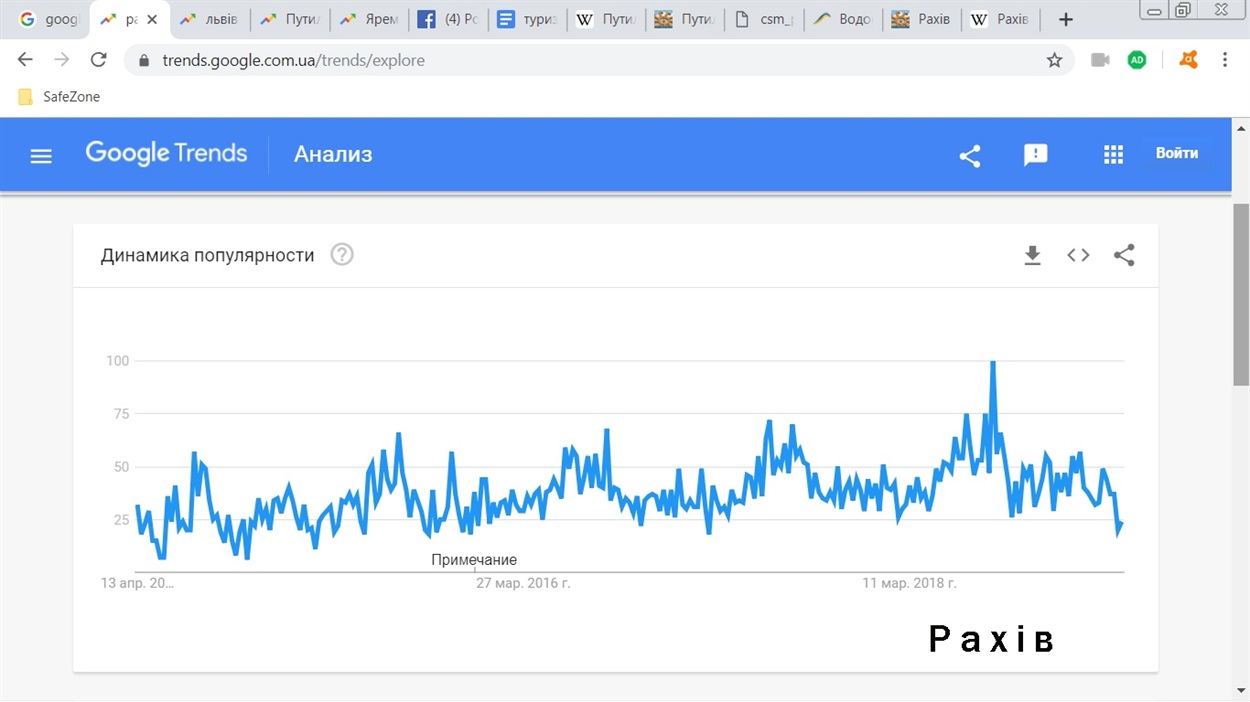The height and width of the screenshot is (702, 1250).
Task: Click the Войти sign-in button
Action: [x=1176, y=154]
